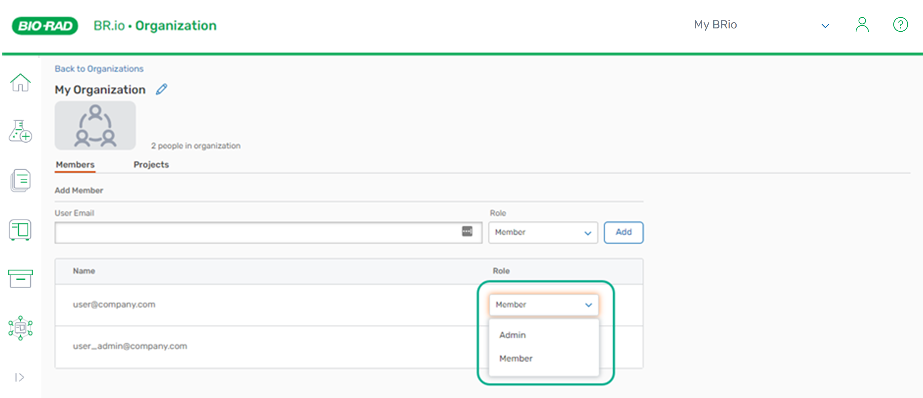Click the Bio-Rad logo
This screenshot has height=398, width=923.
pos(45,26)
